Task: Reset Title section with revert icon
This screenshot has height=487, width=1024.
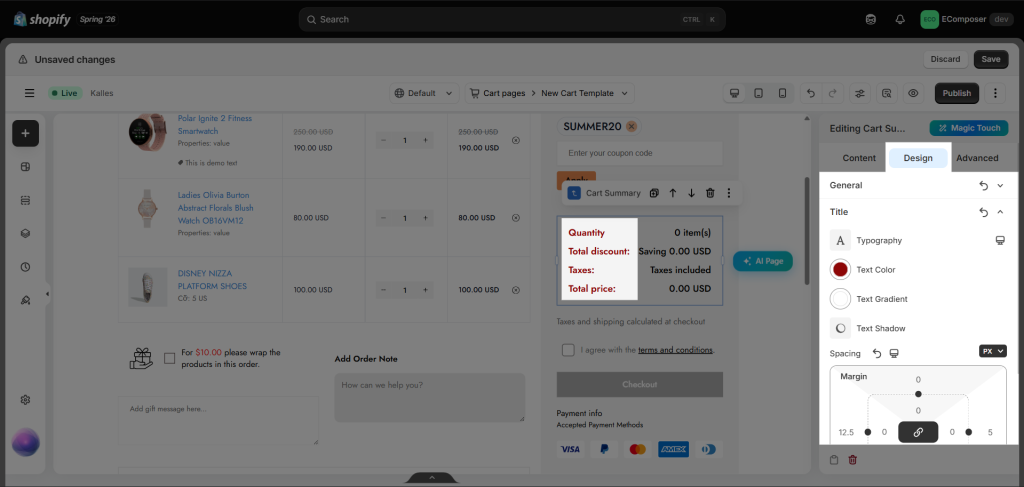Action: pyautogui.click(x=984, y=212)
